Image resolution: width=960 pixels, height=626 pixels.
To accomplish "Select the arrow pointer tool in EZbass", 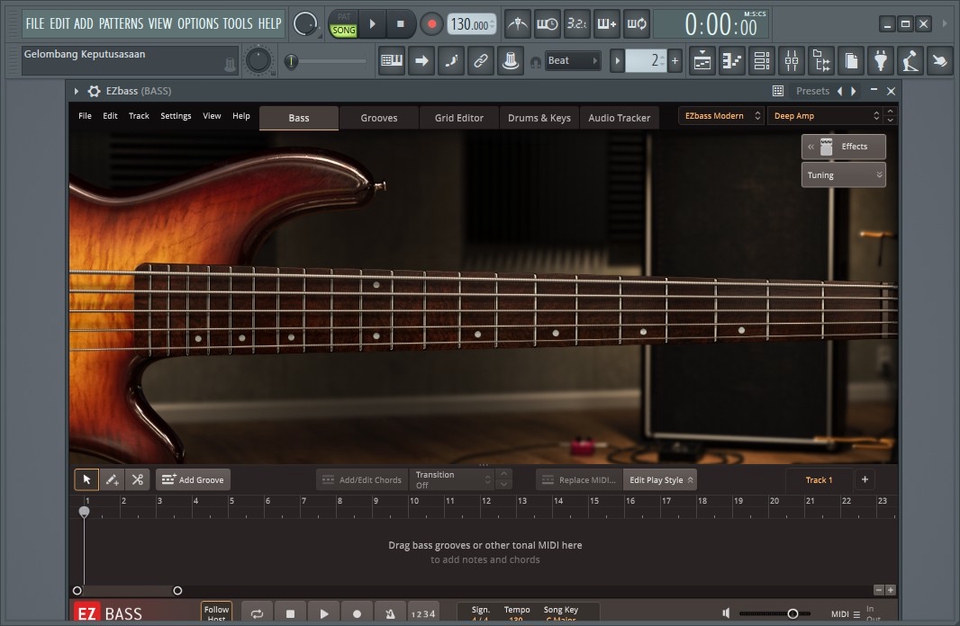I will [86, 479].
